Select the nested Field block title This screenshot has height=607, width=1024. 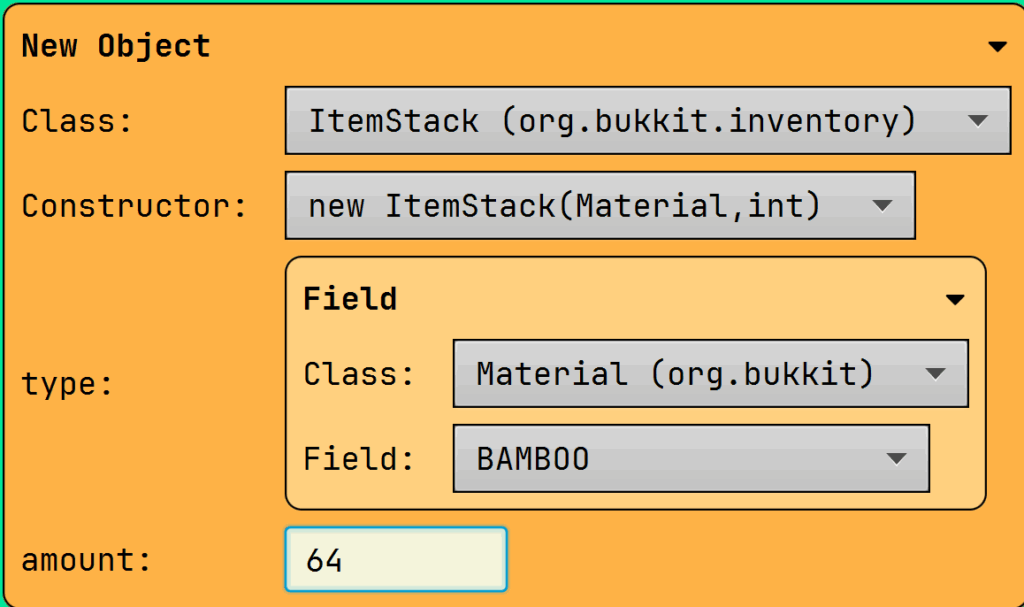tap(350, 299)
